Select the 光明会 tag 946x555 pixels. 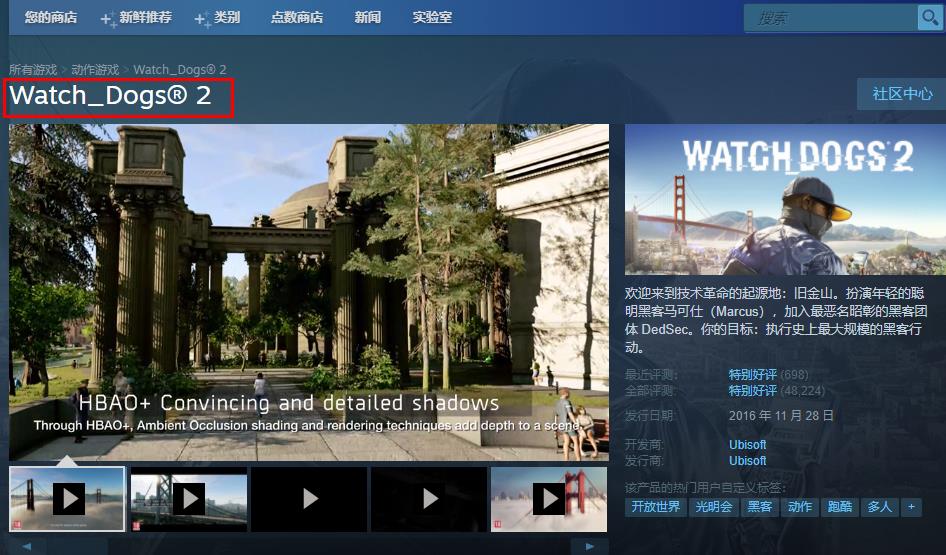tap(714, 507)
